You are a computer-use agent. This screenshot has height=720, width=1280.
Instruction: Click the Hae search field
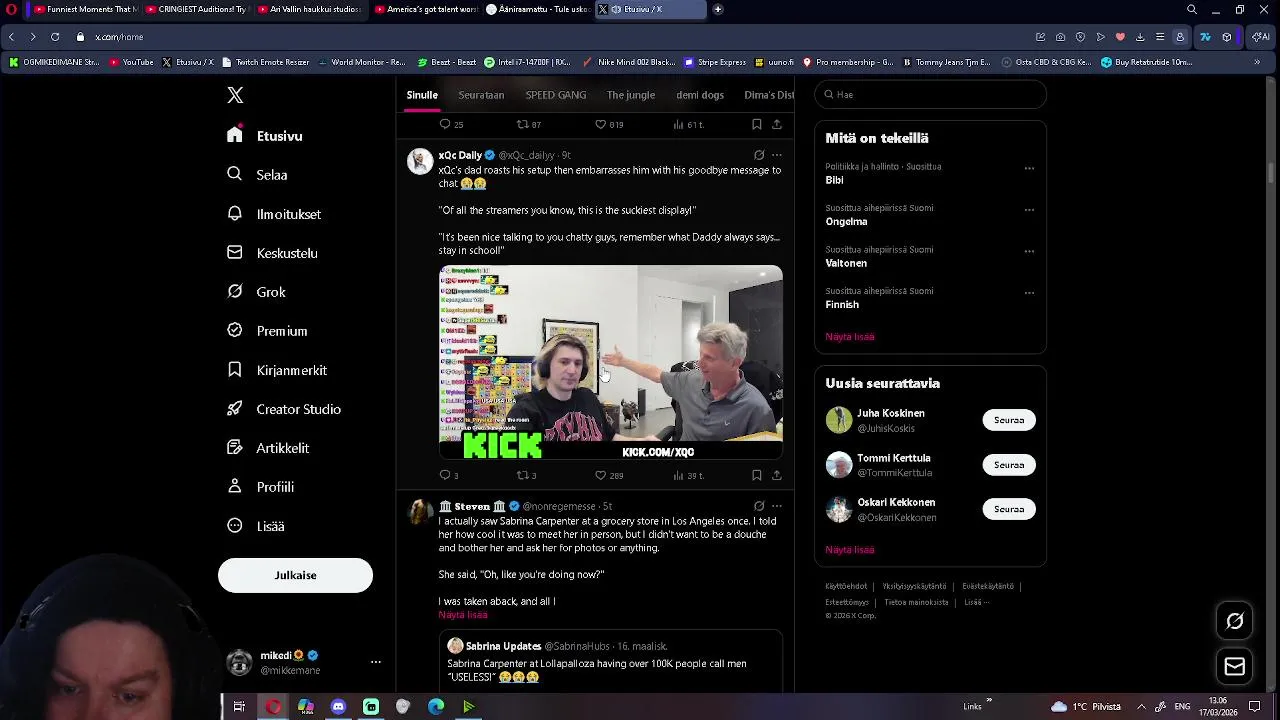tap(930, 94)
